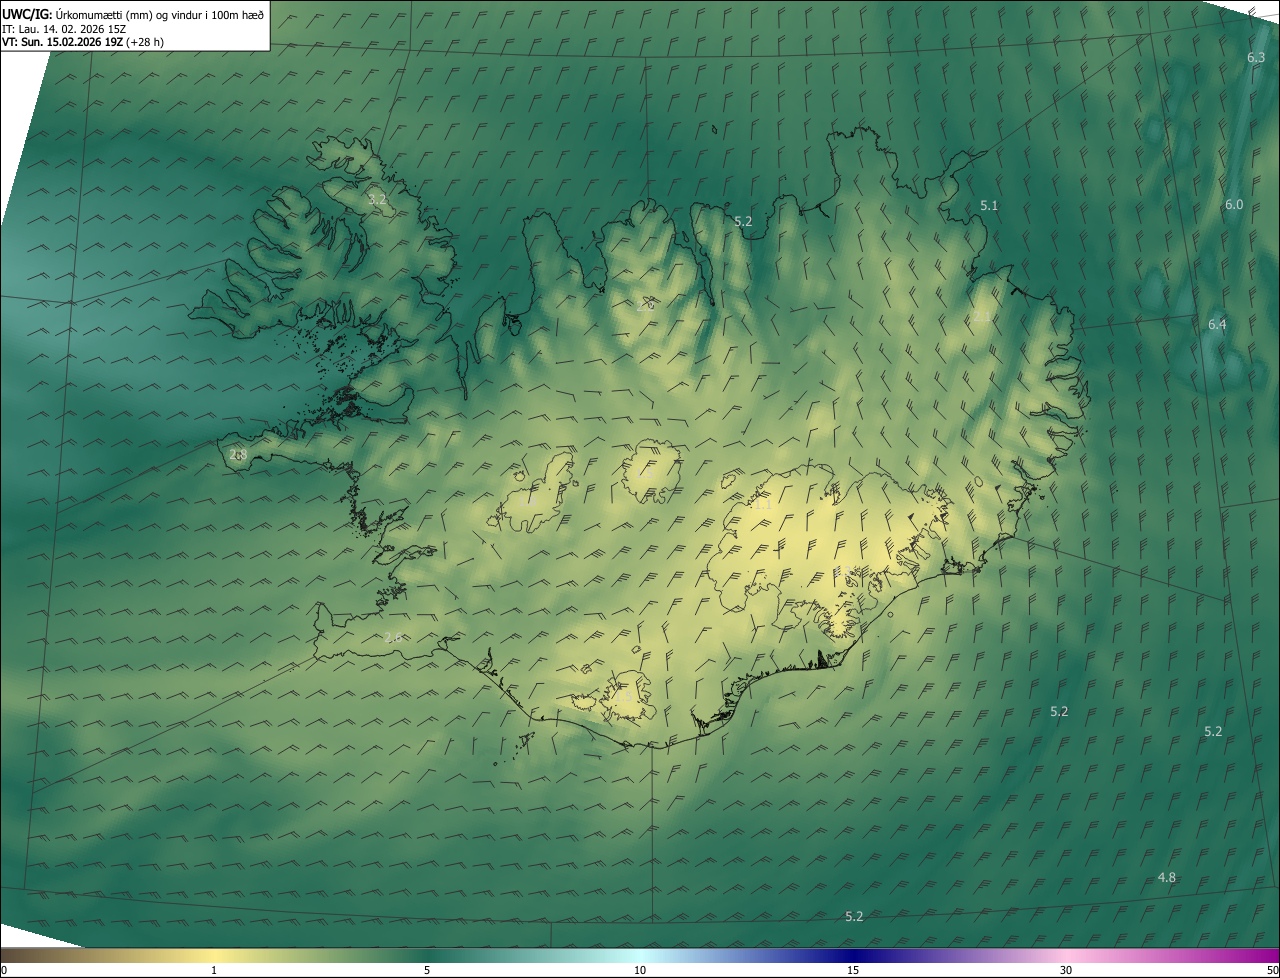Image resolution: width=1280 pixels, height=978 pixels.
Task: Click the colorbar tick label 30
Action: (1066, 970)
